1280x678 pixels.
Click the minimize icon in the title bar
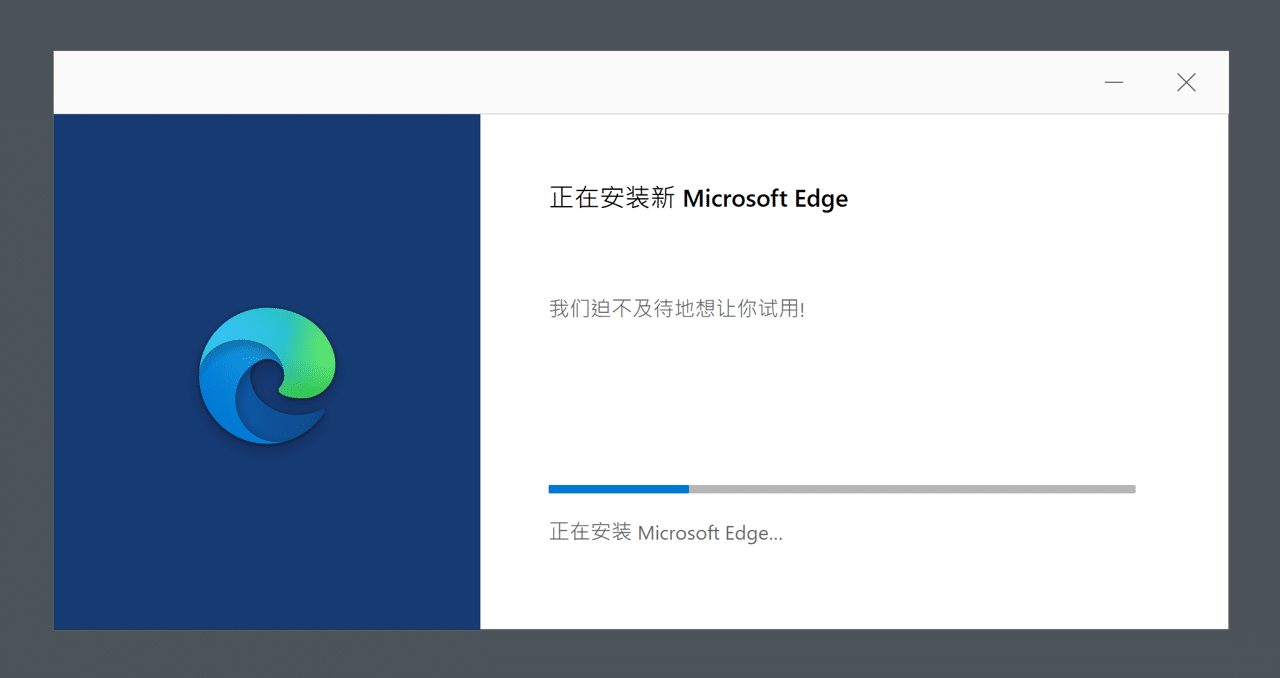1113,82
